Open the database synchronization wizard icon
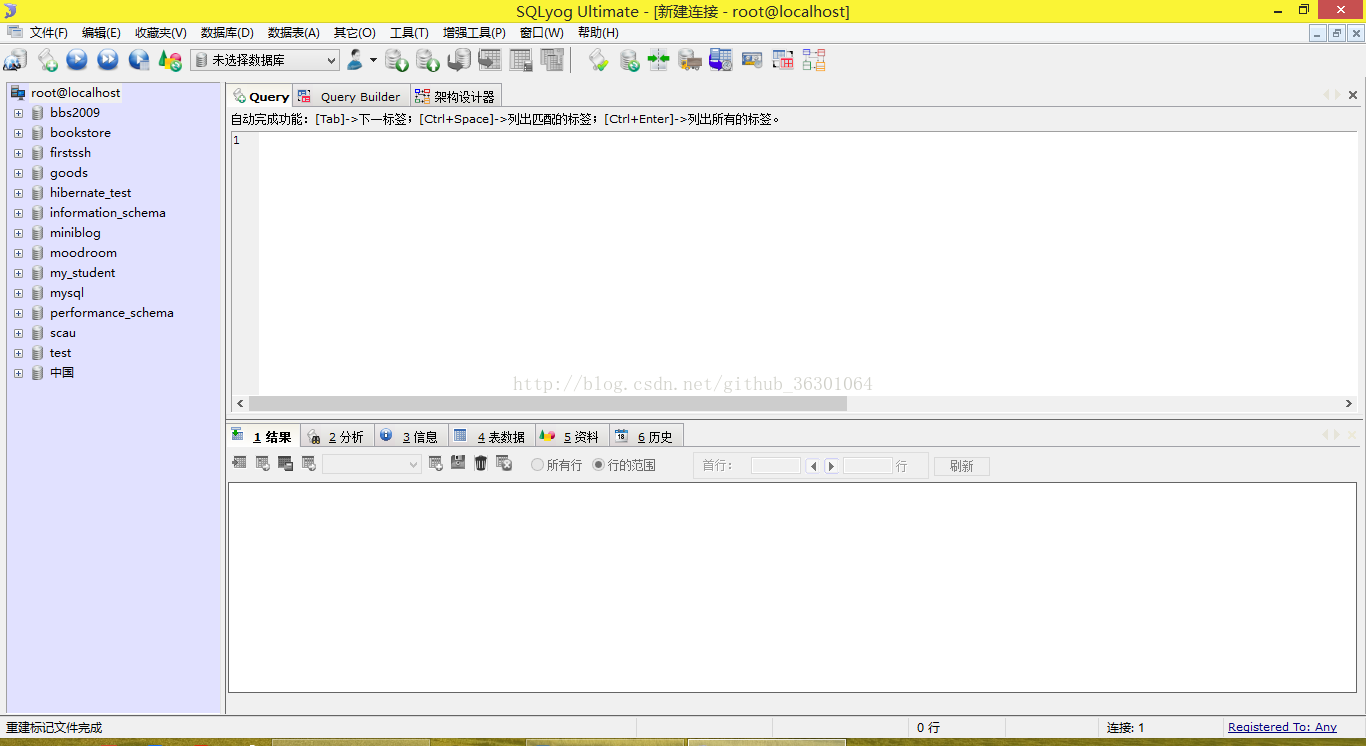Screen dimensions: 1366x746 point(629,60)
